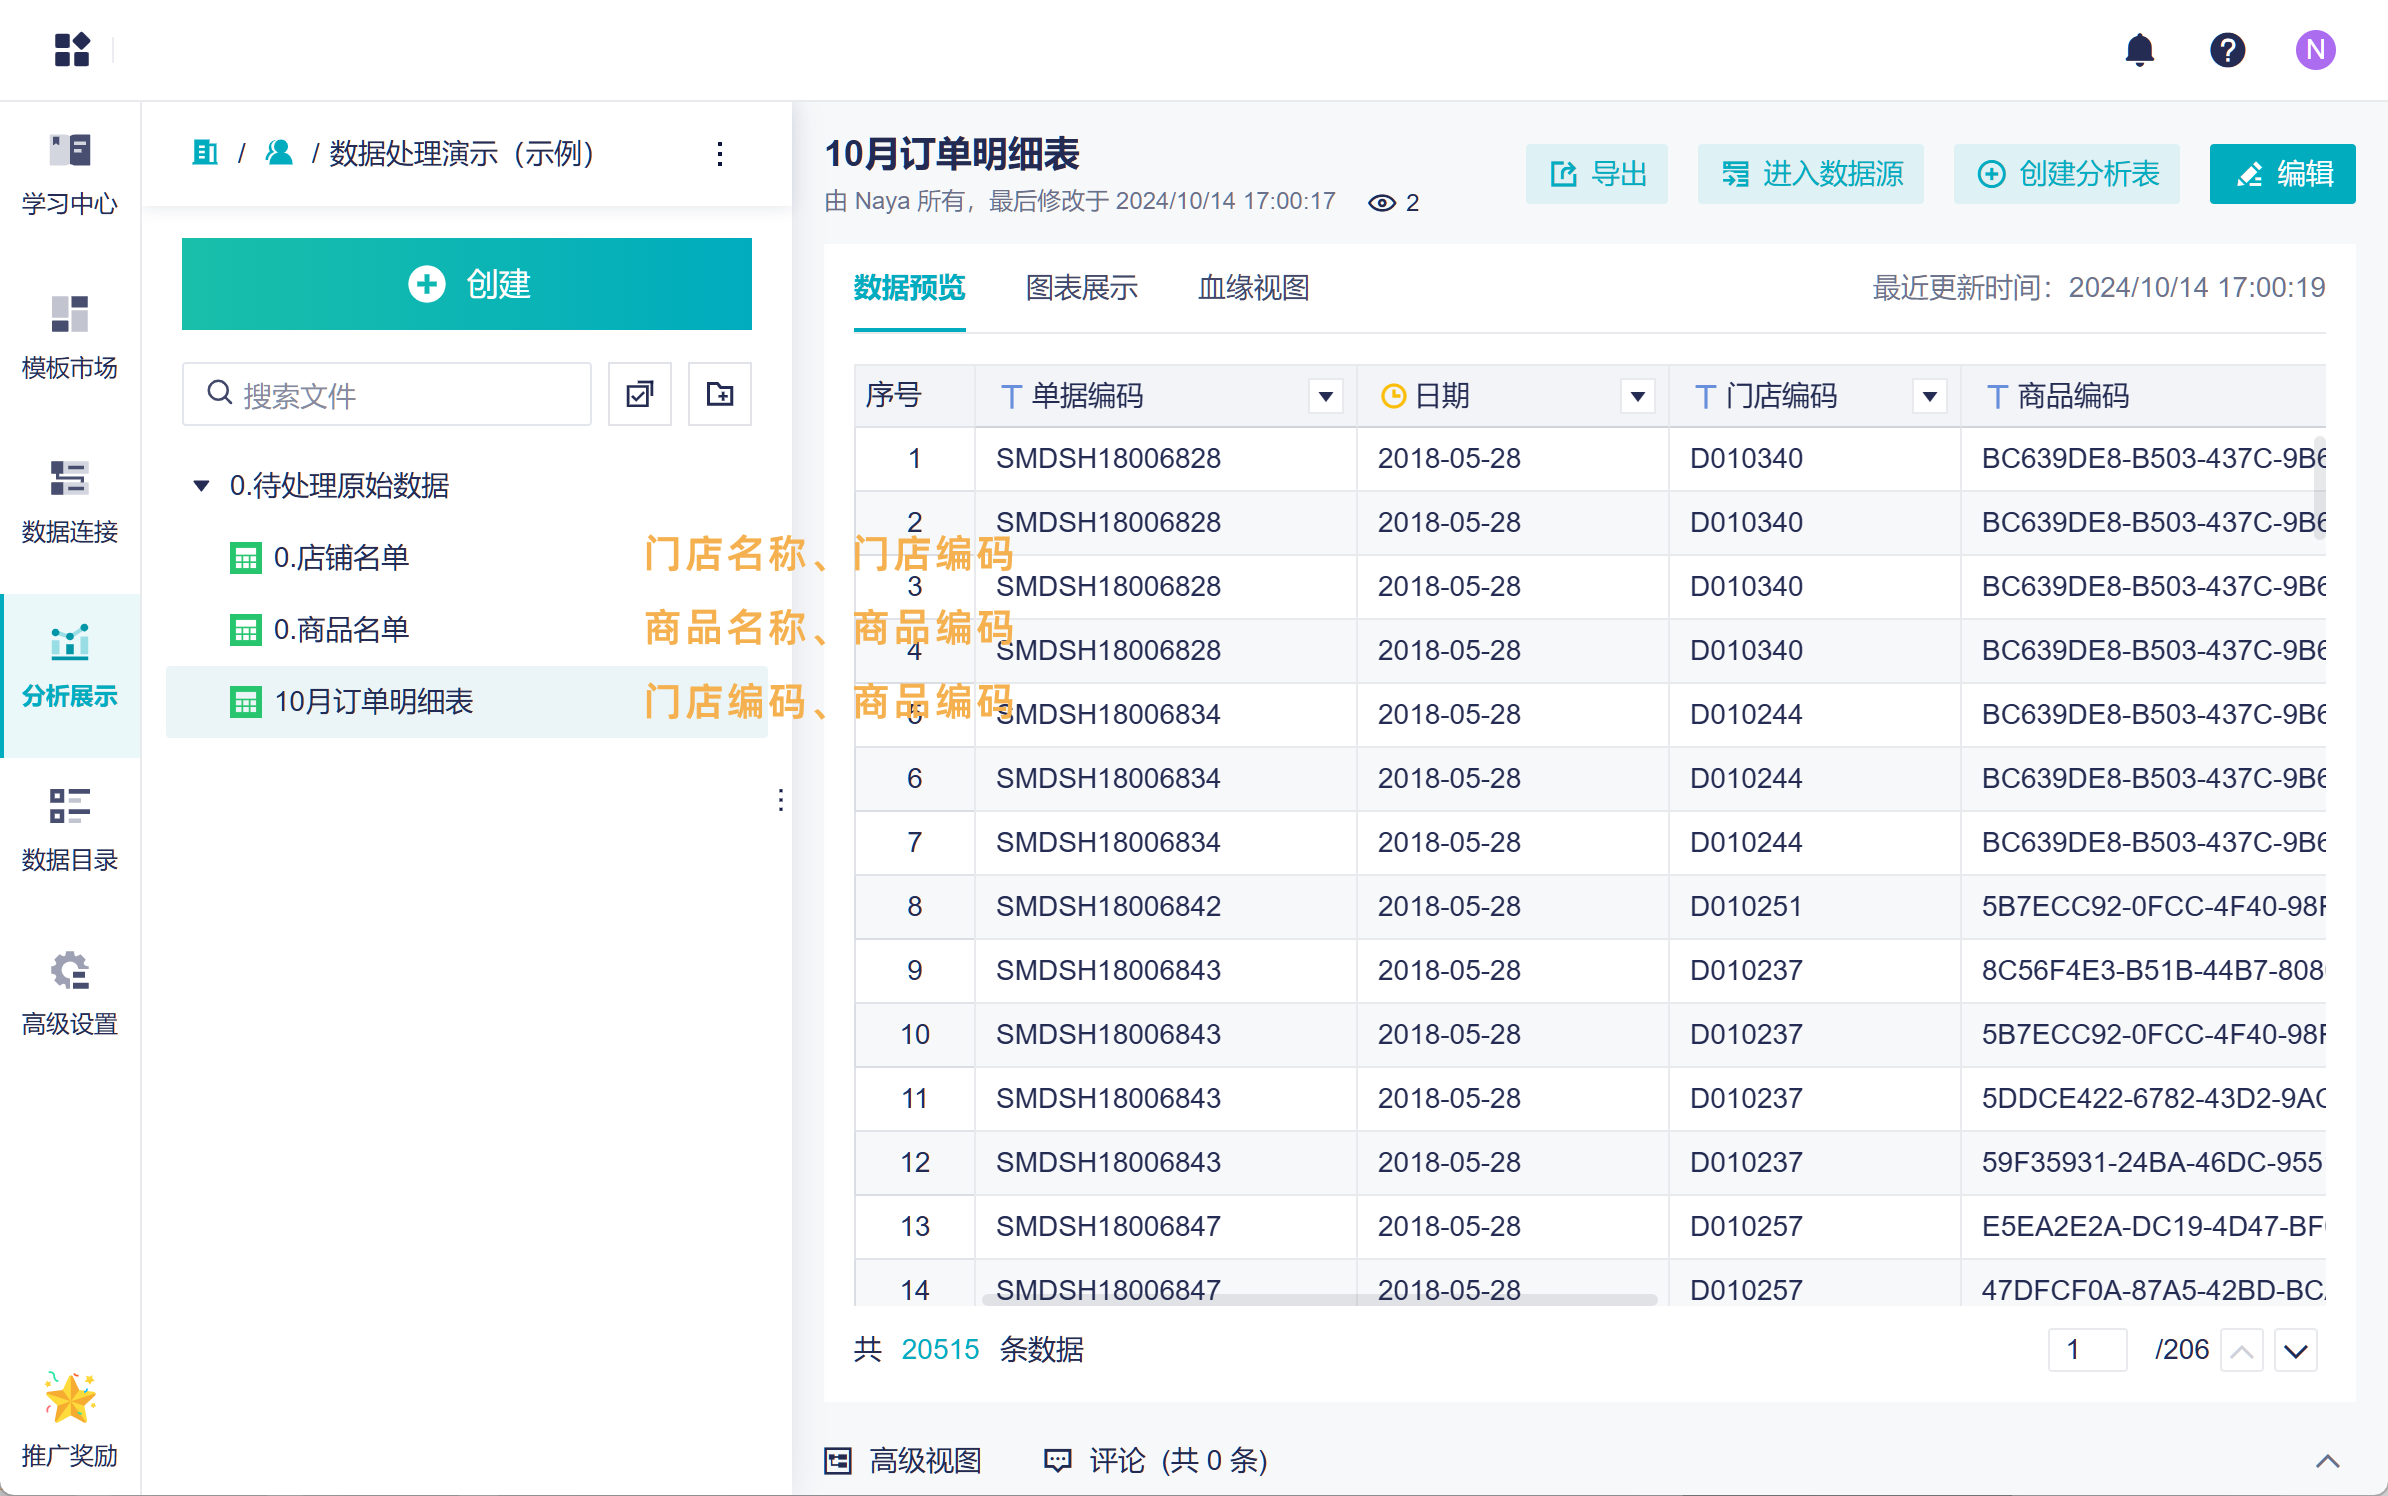Open 单据编码 column dropdown arrow
The height and width of the screenshot is (1496, 2388).
[1325, 397]
